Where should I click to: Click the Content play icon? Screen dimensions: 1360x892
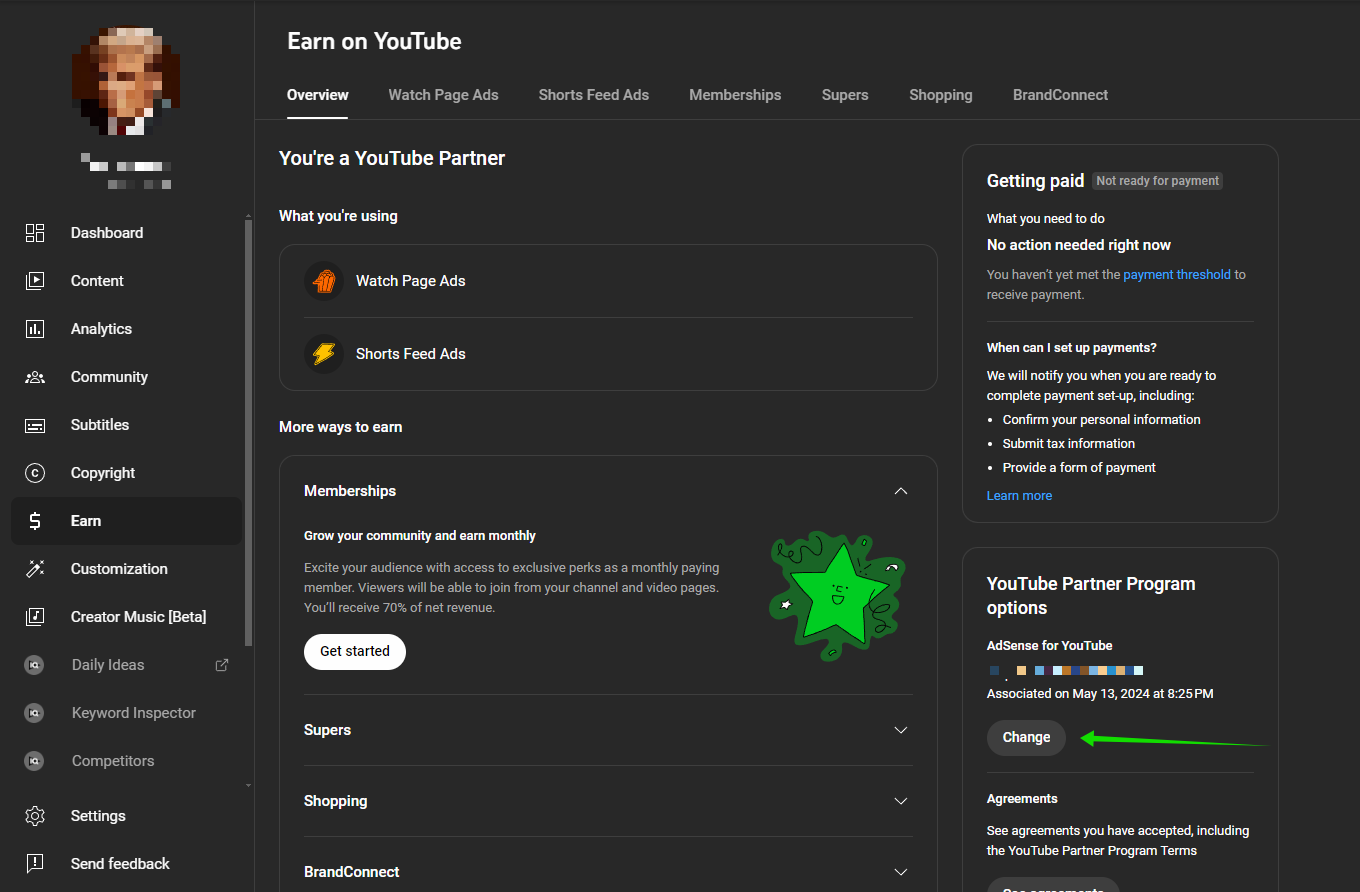coord(35,281)
